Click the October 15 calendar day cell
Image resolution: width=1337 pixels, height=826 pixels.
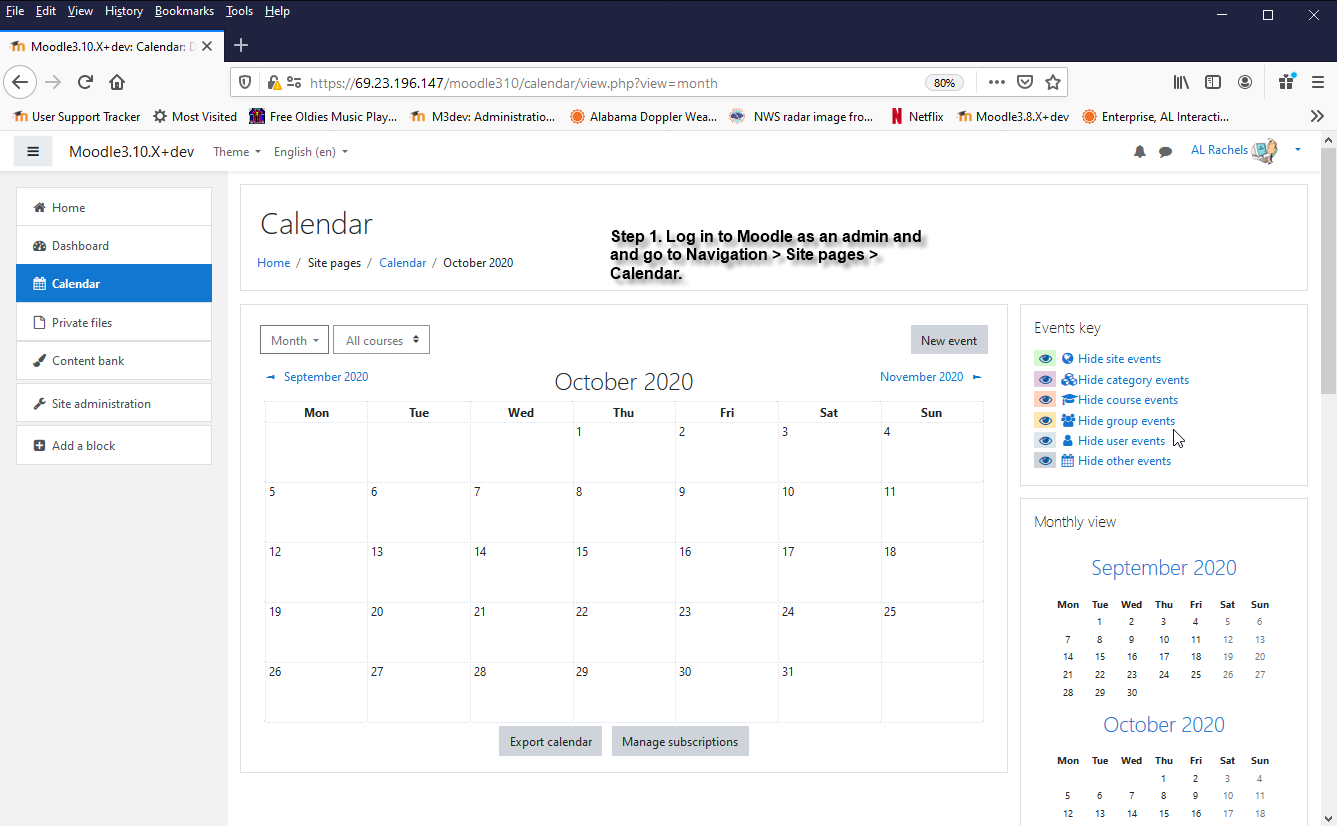click(624, 572)
